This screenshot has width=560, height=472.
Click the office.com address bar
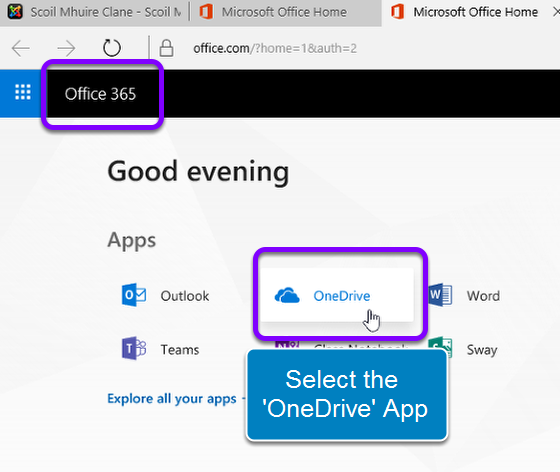pyautogui.click(x=275, y=48)
